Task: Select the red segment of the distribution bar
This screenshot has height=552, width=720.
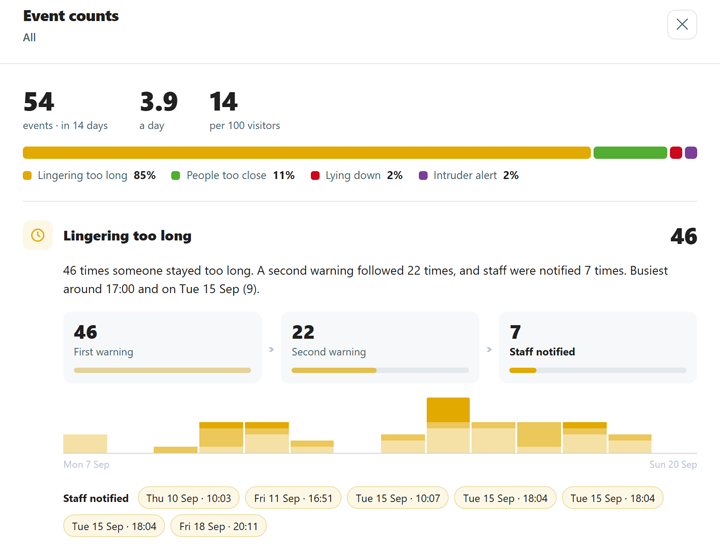Action: 676,153
